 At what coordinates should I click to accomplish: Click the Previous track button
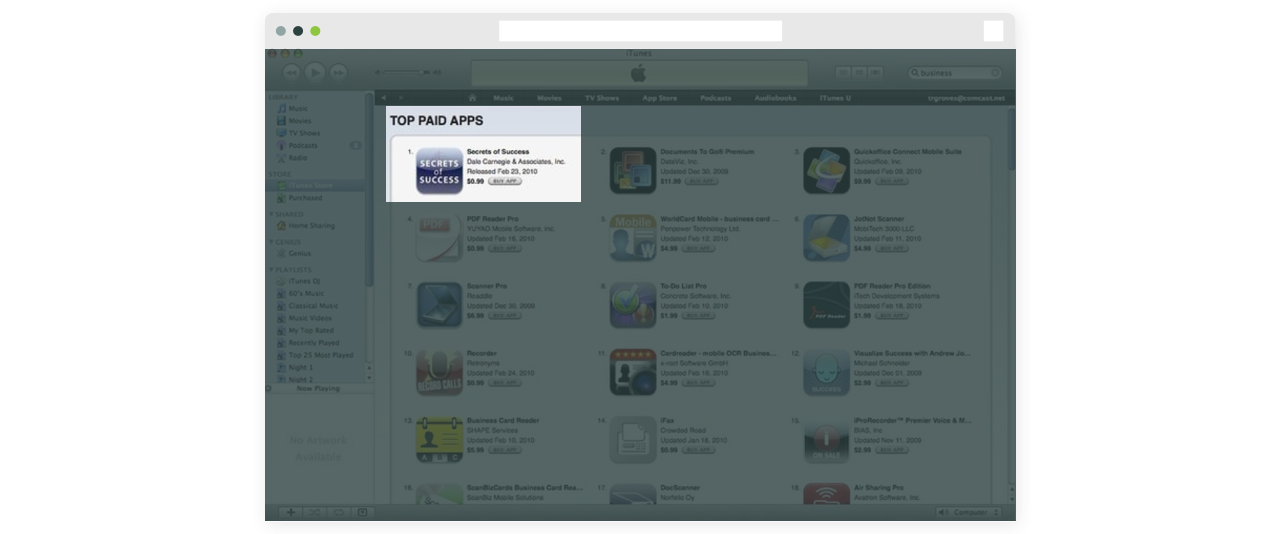click(291, 72)
